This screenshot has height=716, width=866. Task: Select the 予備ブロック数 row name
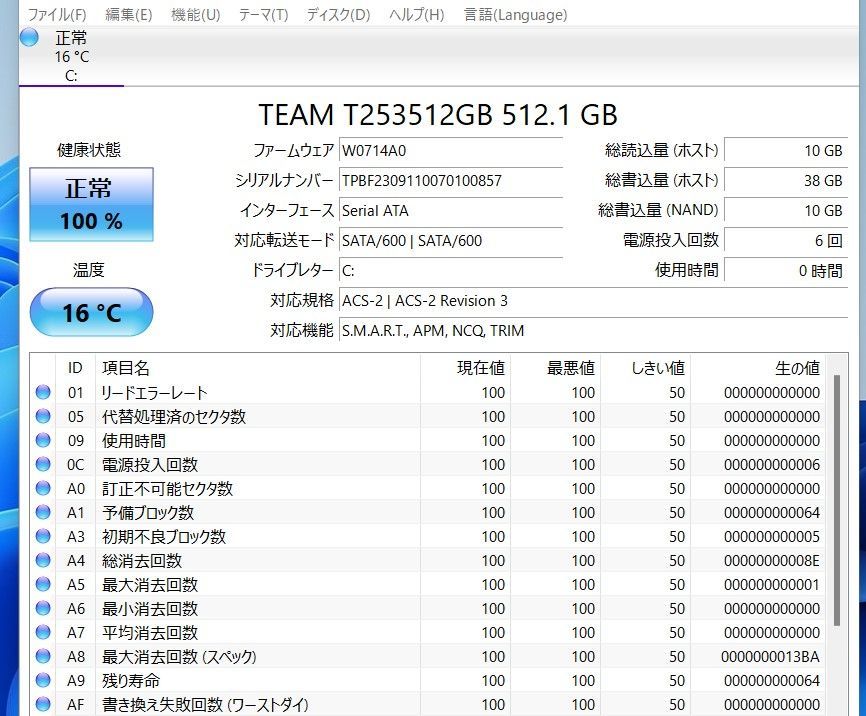click(x=147, y=513)
